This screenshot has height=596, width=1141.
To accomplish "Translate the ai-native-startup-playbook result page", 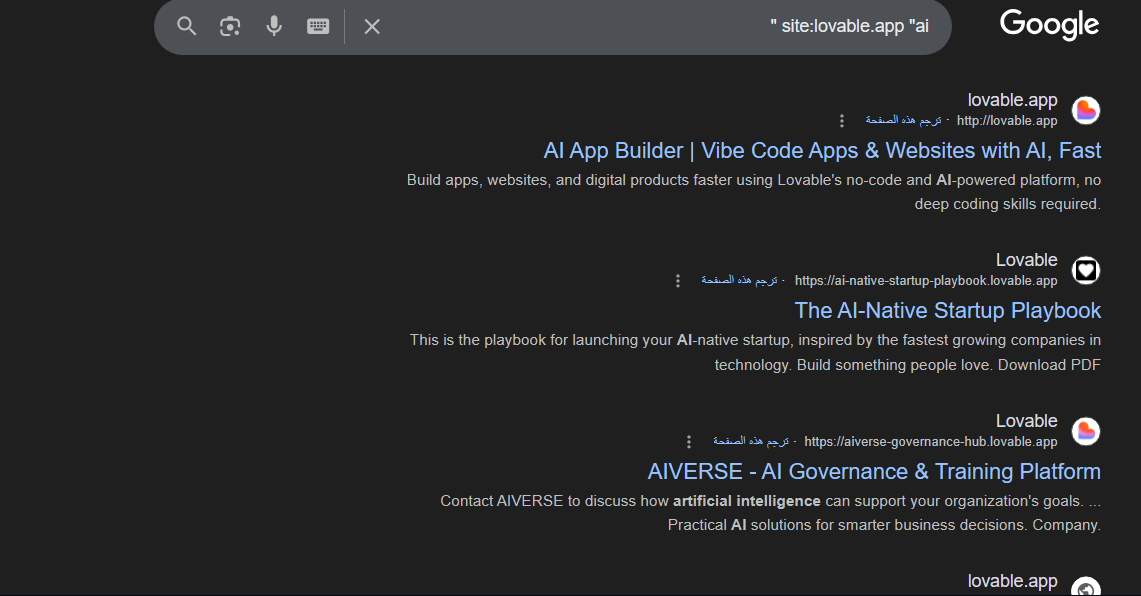I will [739, 280].
